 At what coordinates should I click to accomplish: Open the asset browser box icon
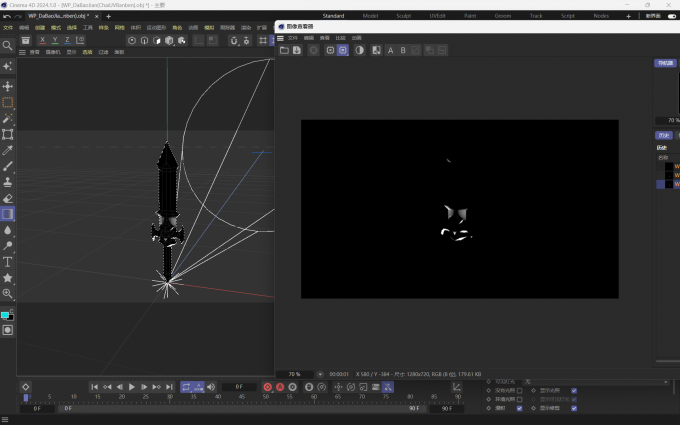pos(26,40)
